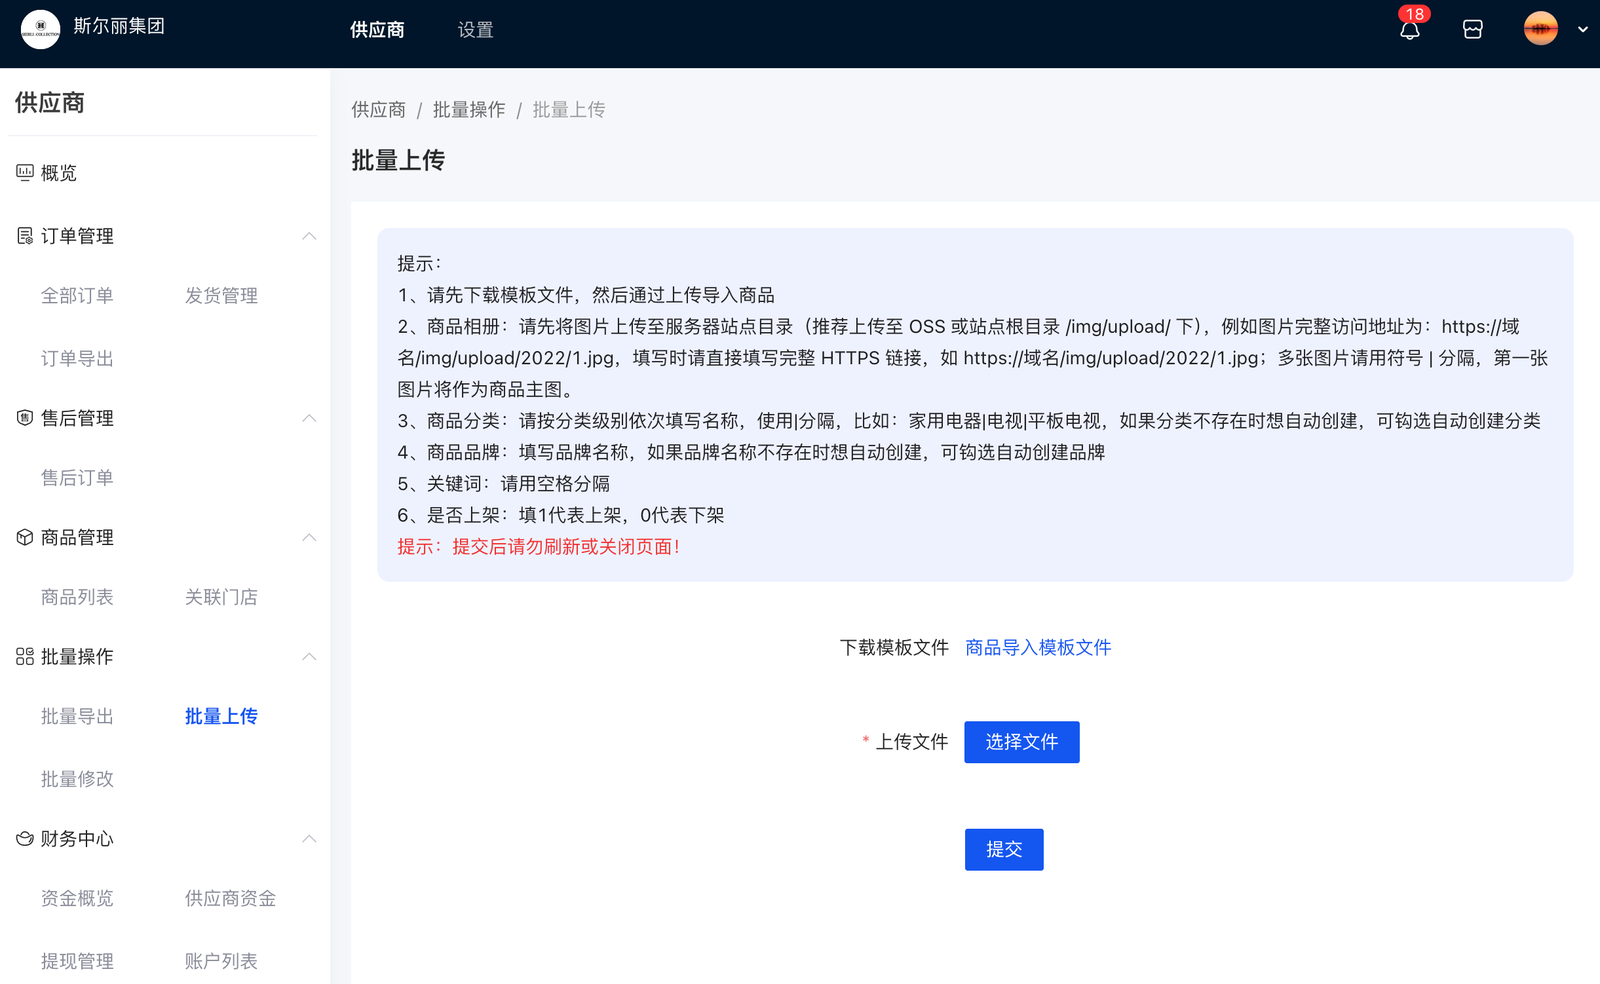Open the user avatar profile

1540,29
